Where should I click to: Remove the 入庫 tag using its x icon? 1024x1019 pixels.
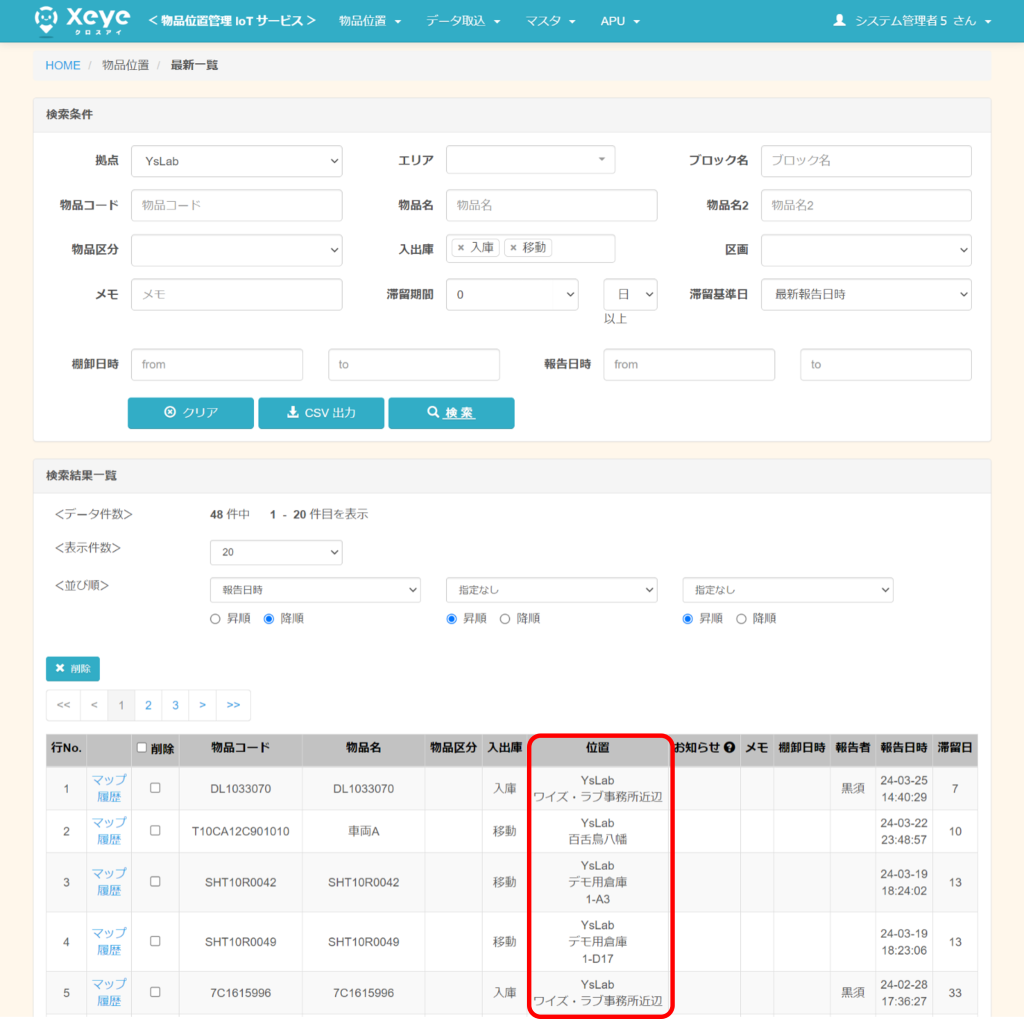[460, 248]
